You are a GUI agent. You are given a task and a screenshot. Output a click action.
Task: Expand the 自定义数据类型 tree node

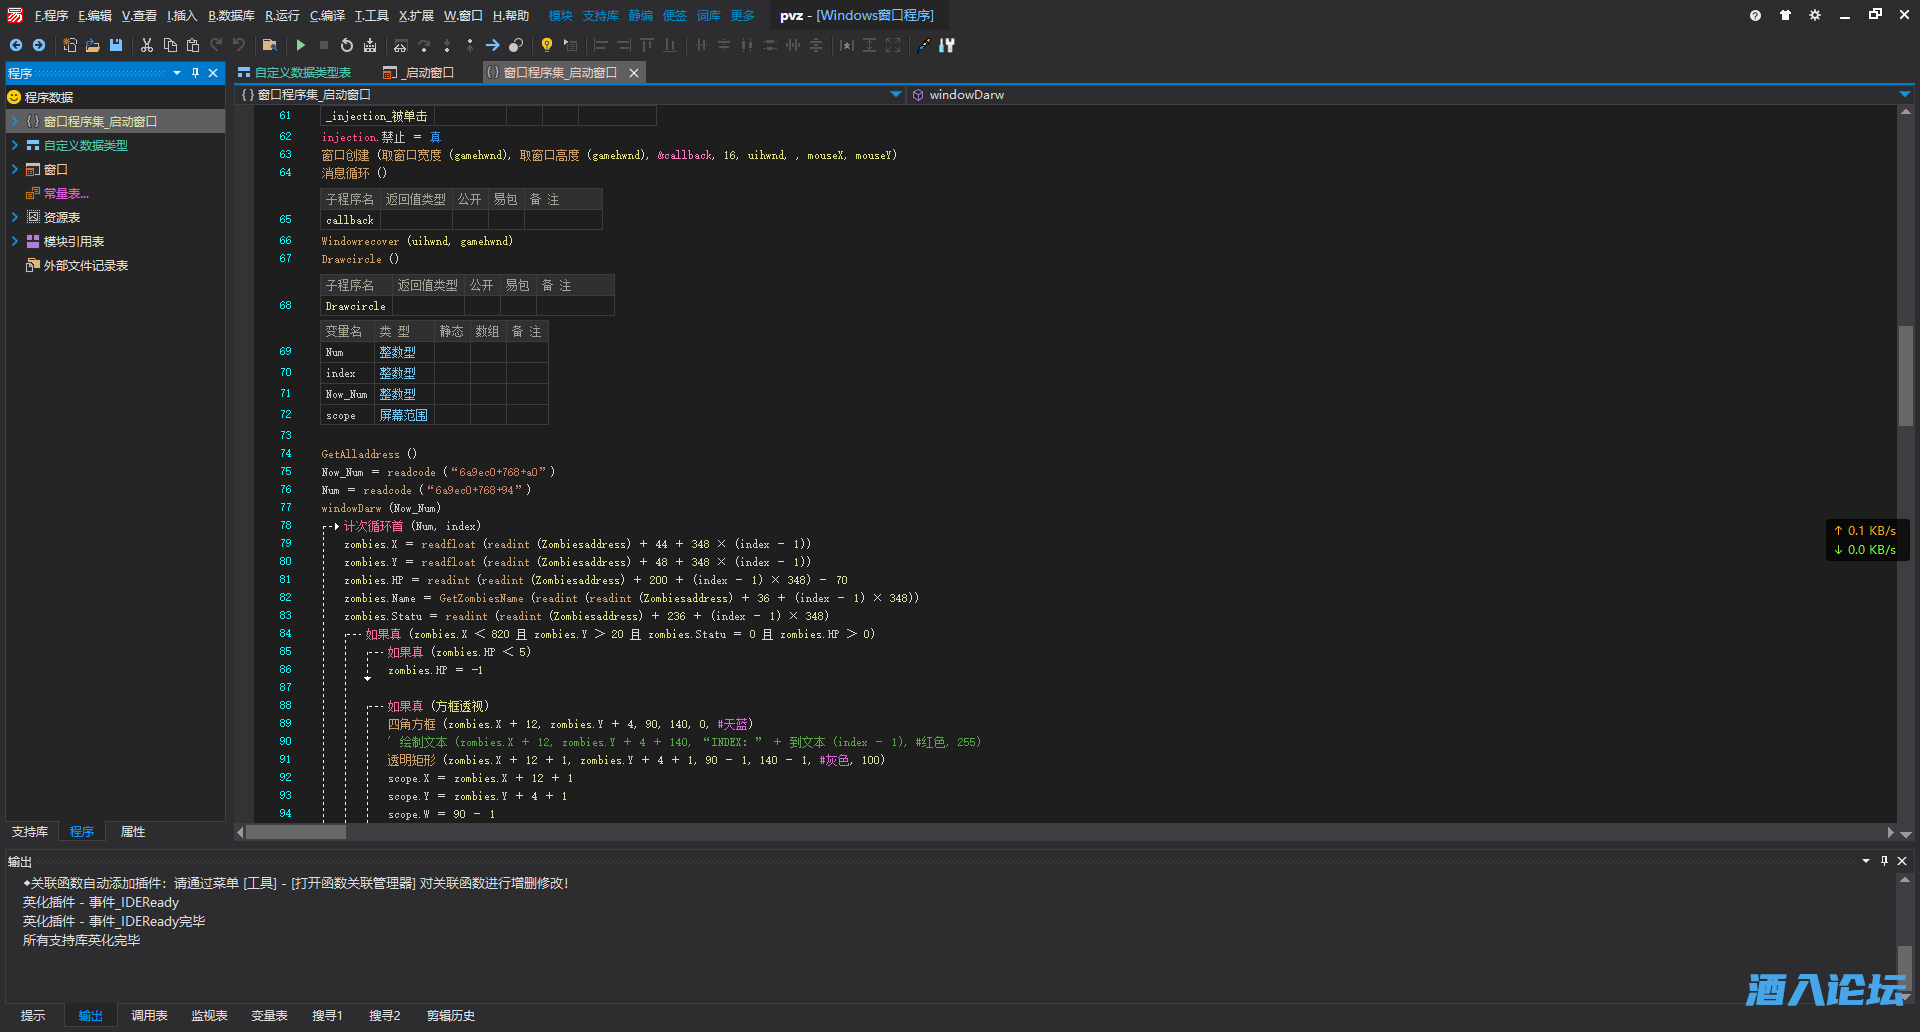click(15, 145)
